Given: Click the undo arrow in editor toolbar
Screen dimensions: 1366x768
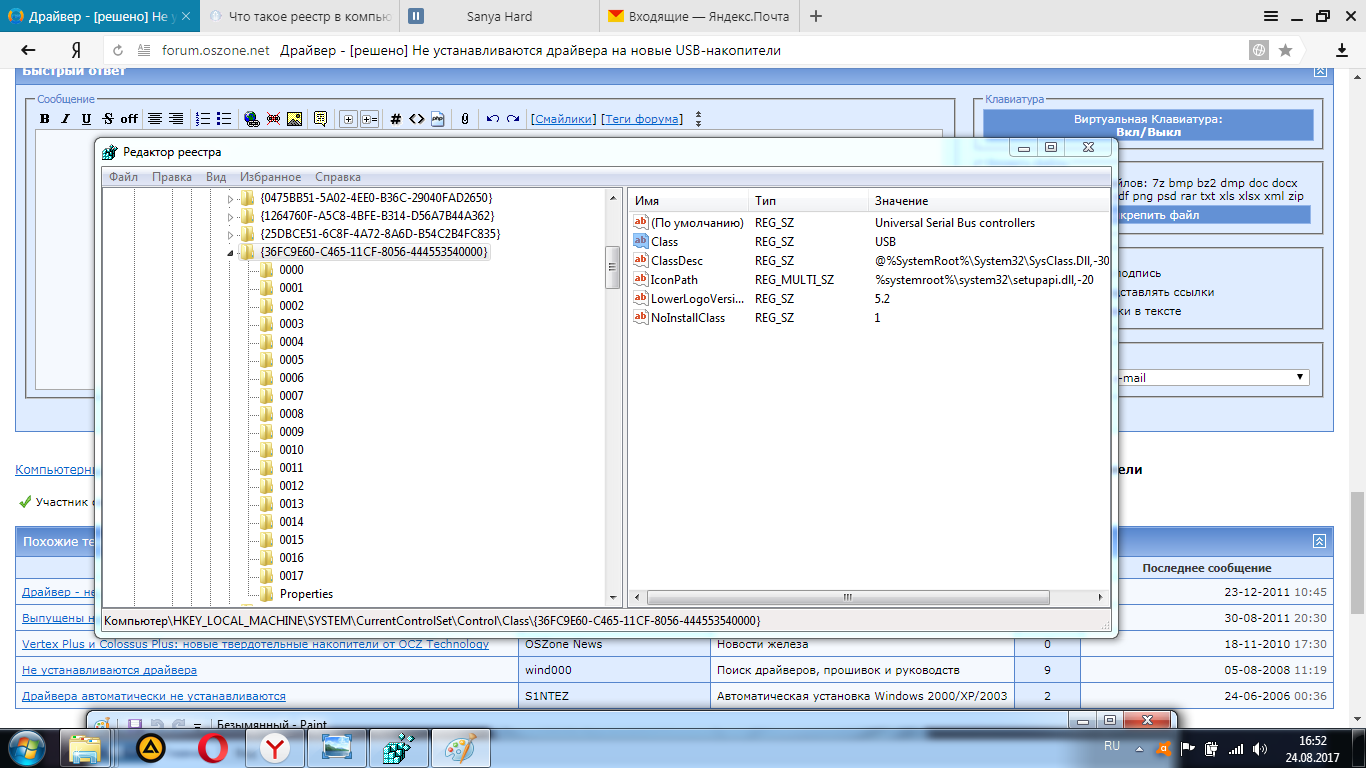Looking at the screenshot, I should pyautogui.click(x=492, y=119).
